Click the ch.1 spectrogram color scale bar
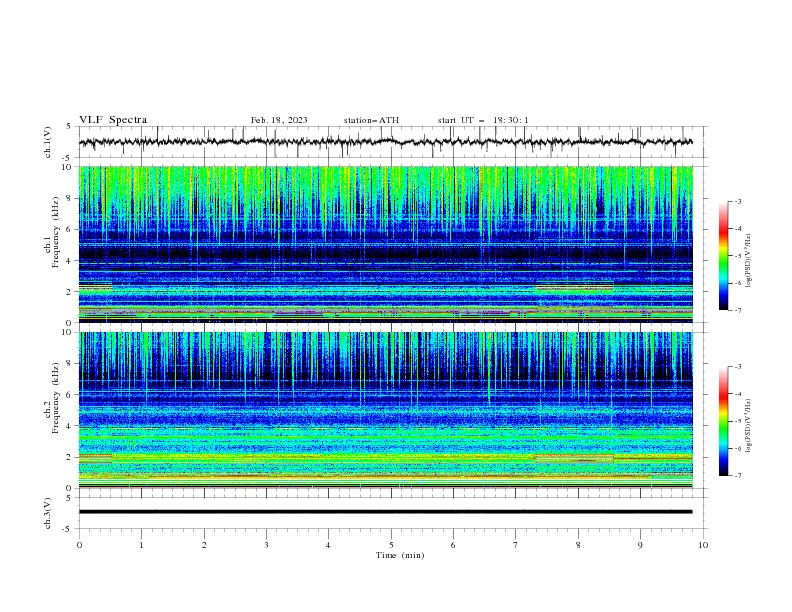792x612 pixels. (724, 256)
